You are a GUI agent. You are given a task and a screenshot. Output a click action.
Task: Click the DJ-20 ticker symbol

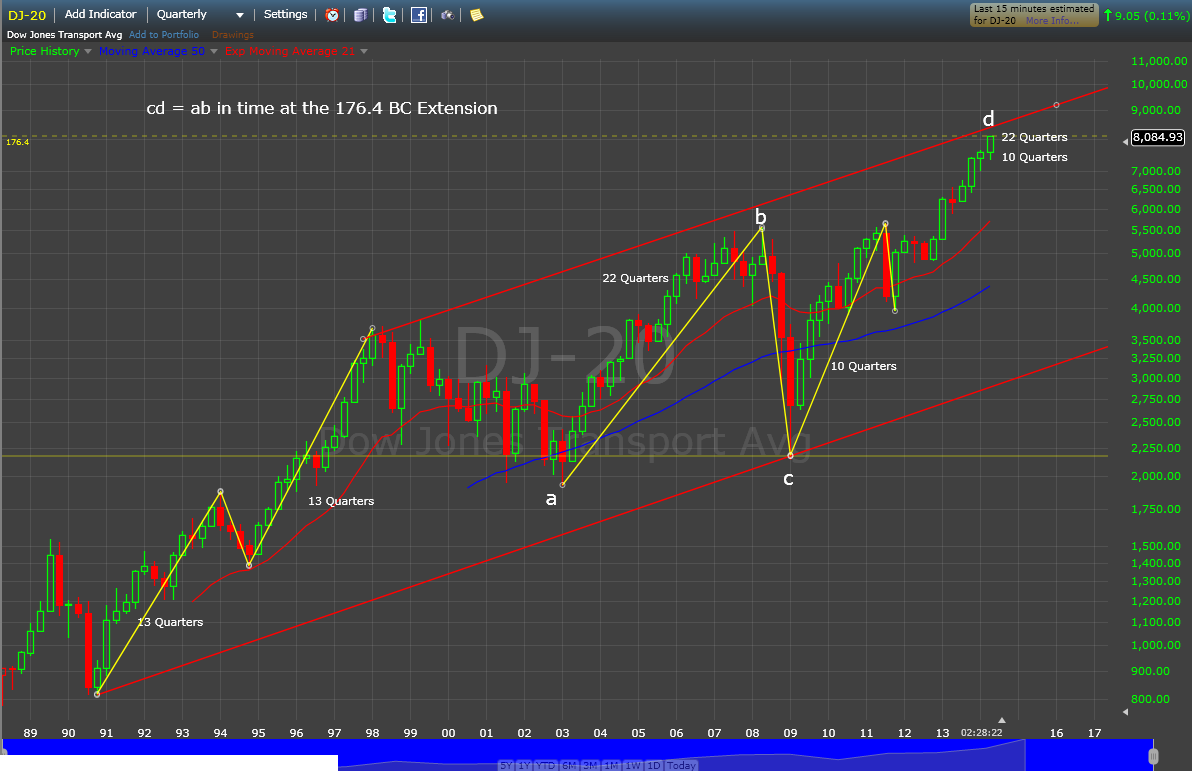[27, 14]
